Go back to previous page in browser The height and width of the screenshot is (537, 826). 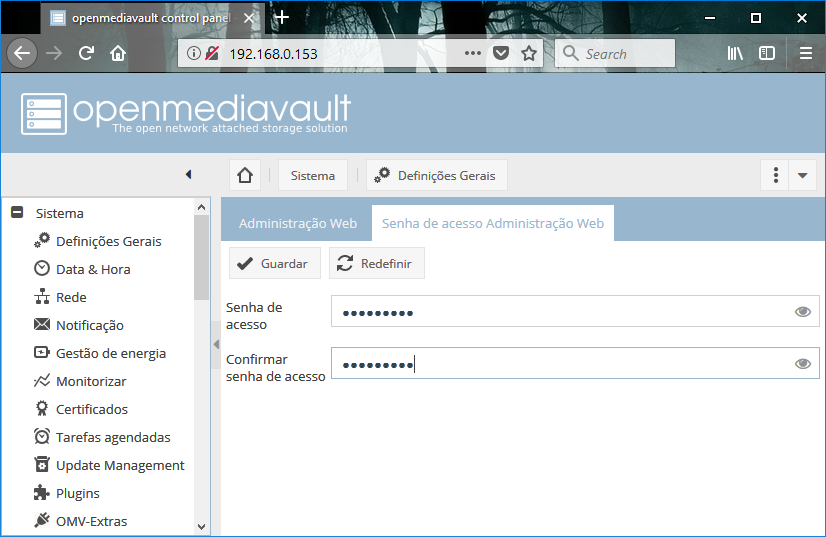[x=22, y=53]
